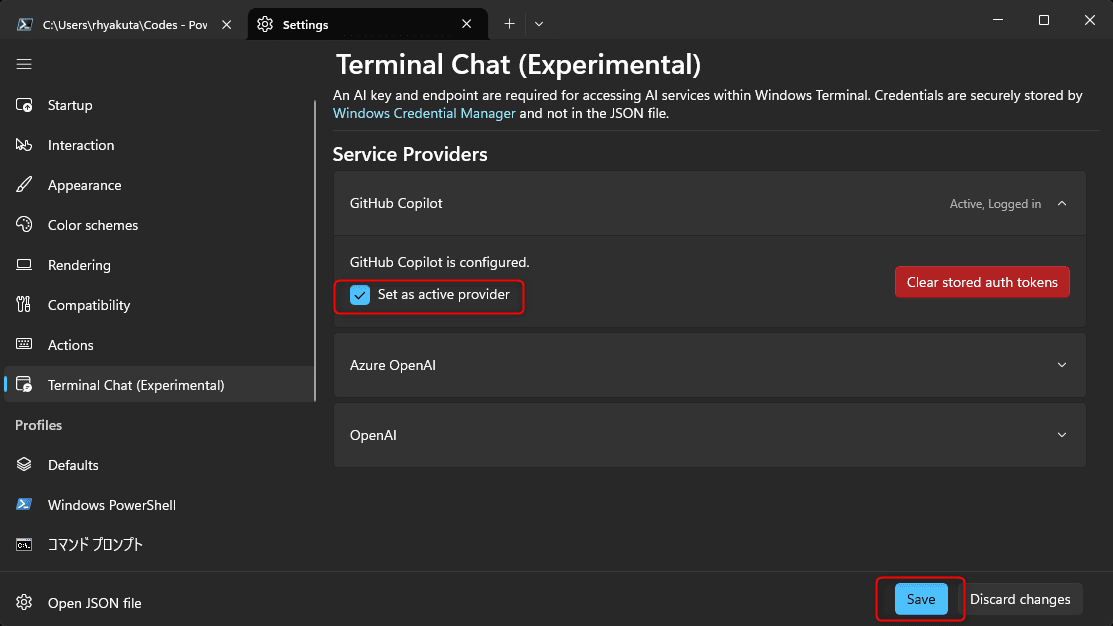Click Discard changes button

coord(1020,599)
